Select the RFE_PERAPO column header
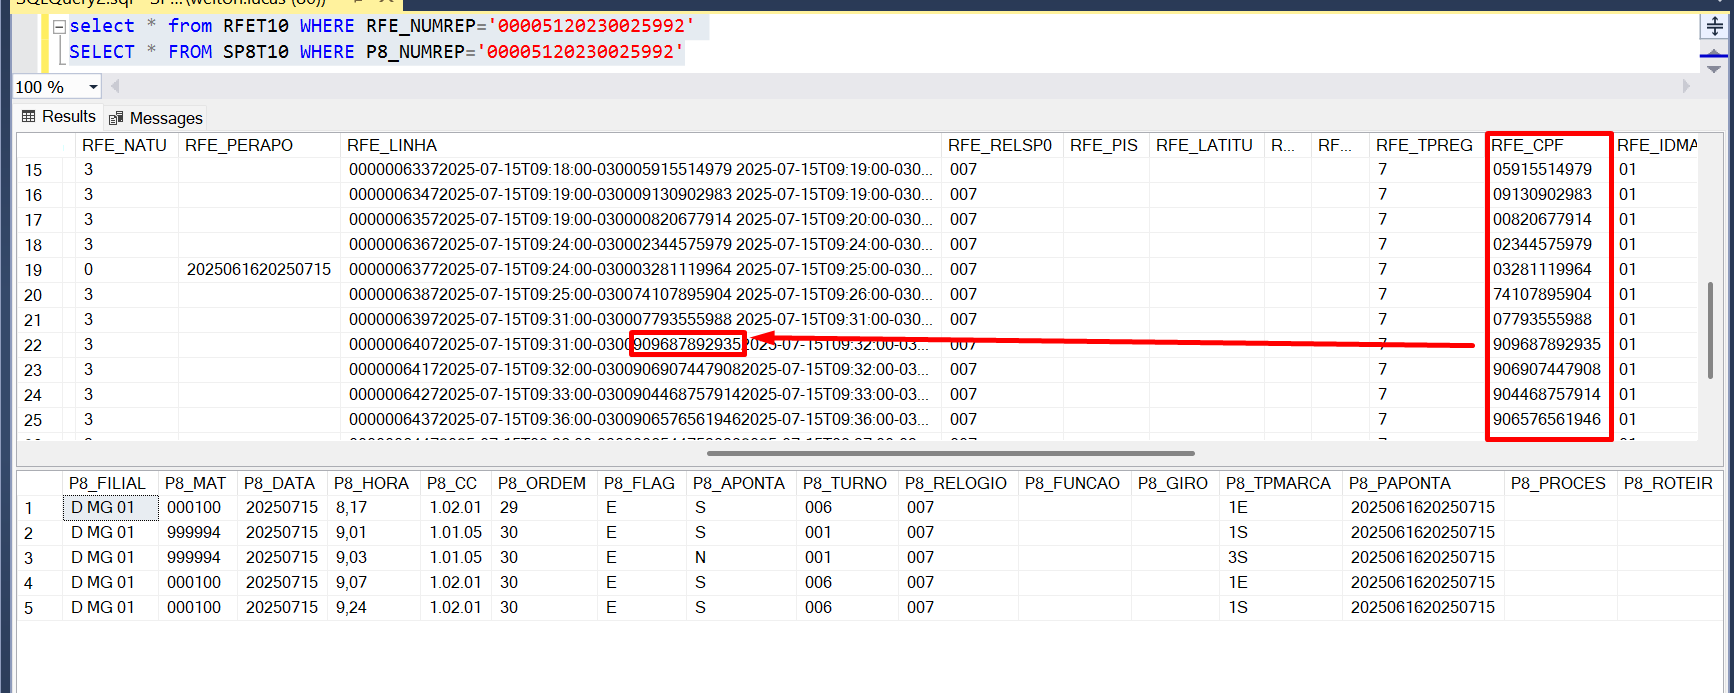The width and height of the screenshot is (1734, 693). [x=259, y=145]
